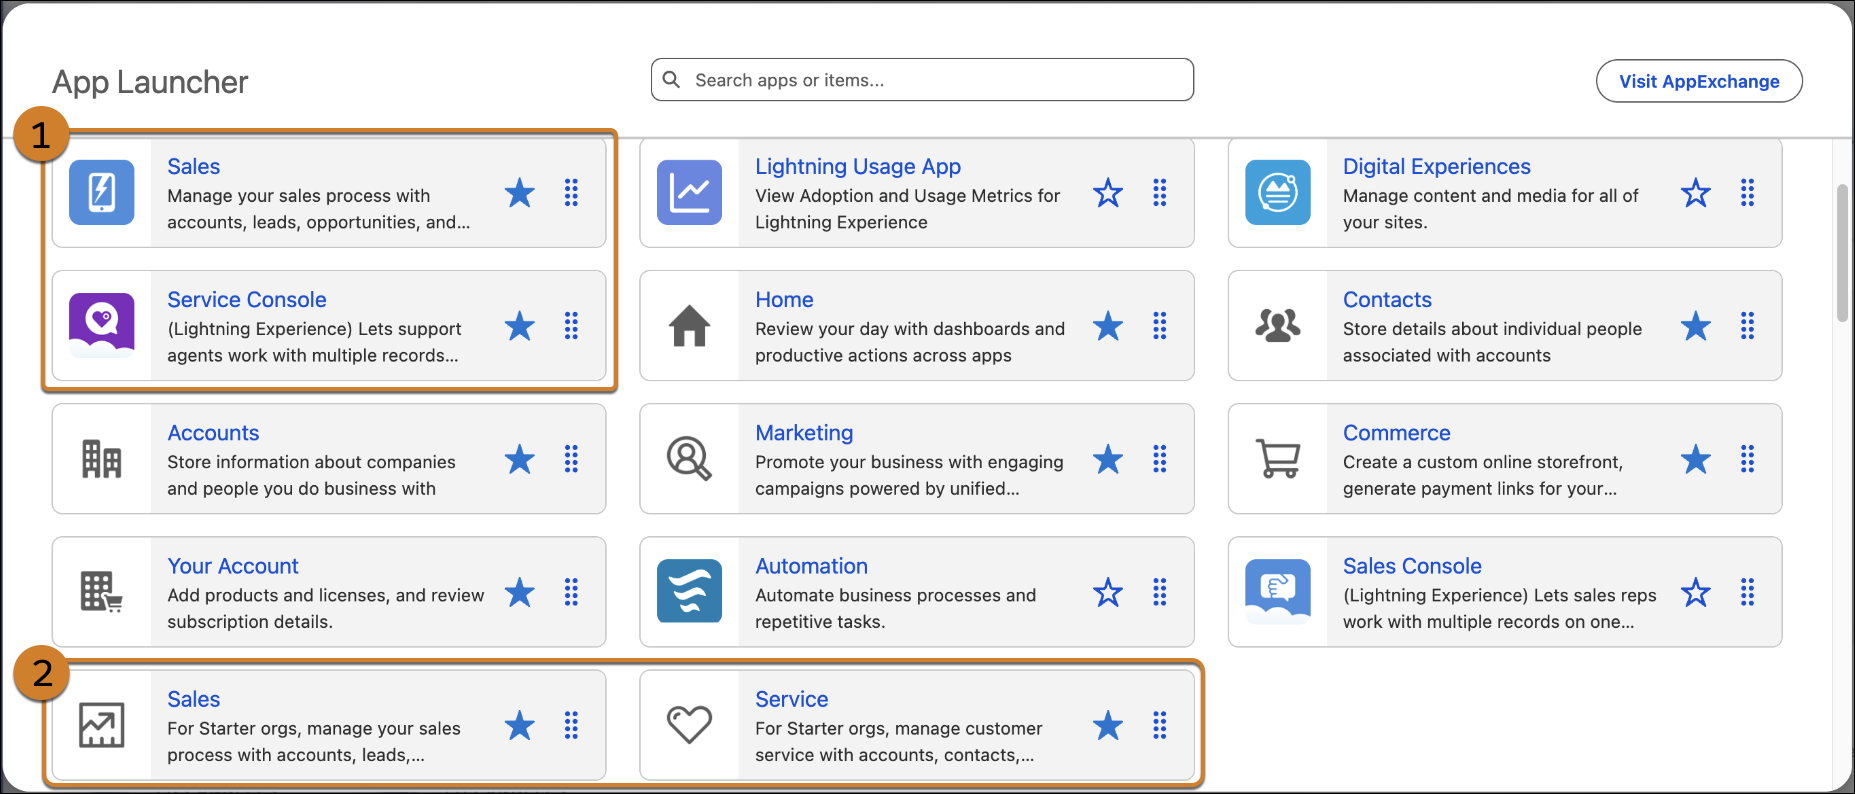Image resolution: width=1855 pixels, height=794 pixels.
Task: Toggle the Starter orgs Sales favorite star
Action: pos(519,725)
